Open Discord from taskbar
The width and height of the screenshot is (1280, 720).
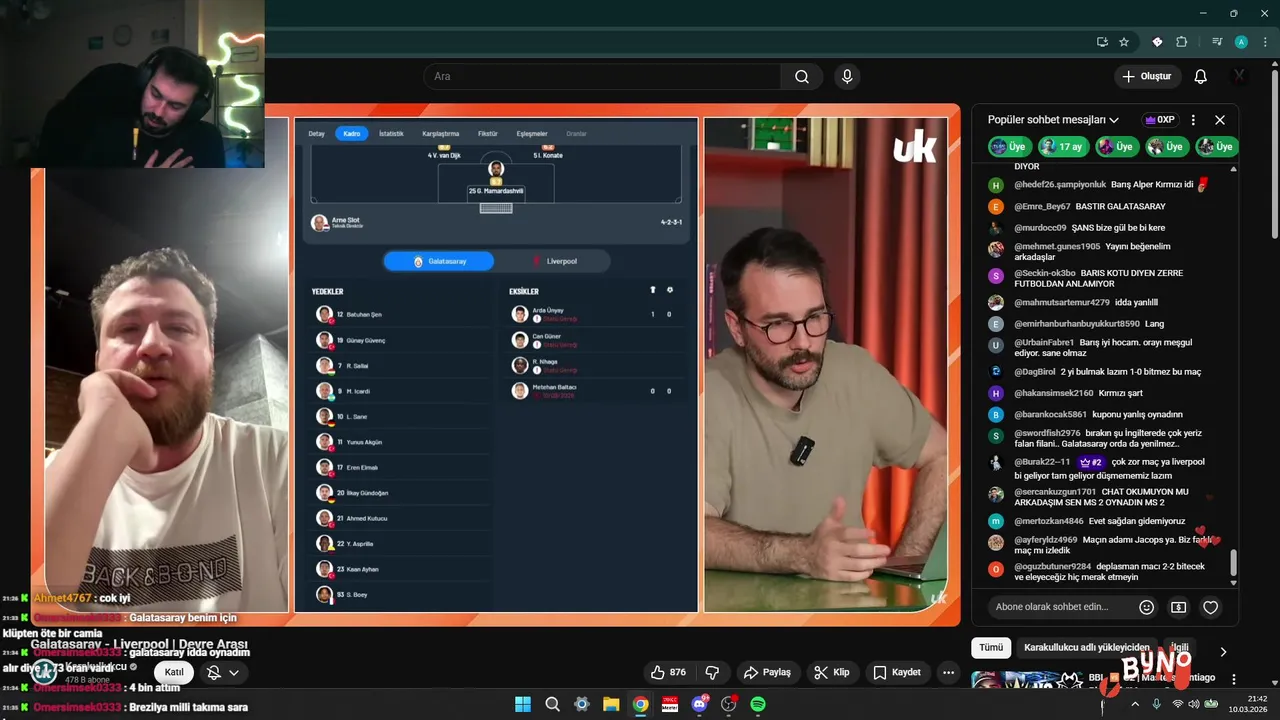tap(699, 704)
